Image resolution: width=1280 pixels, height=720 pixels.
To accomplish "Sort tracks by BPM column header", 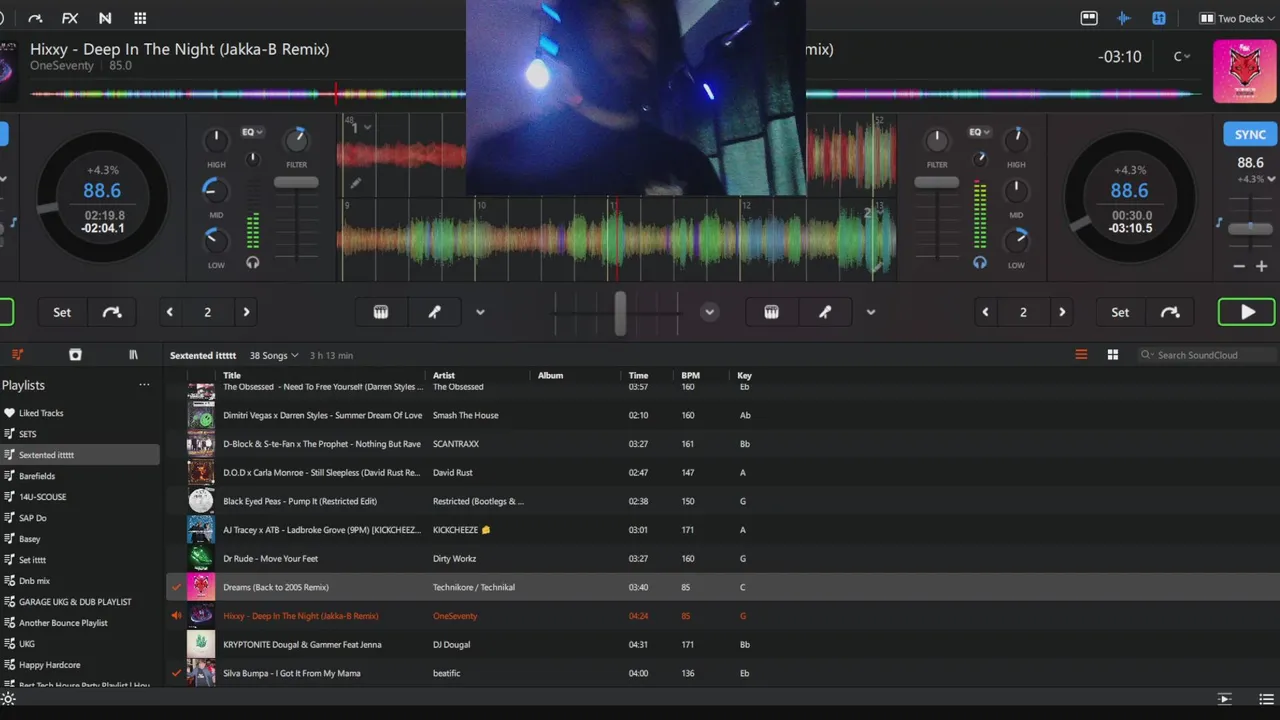I will tap(690, 375).
